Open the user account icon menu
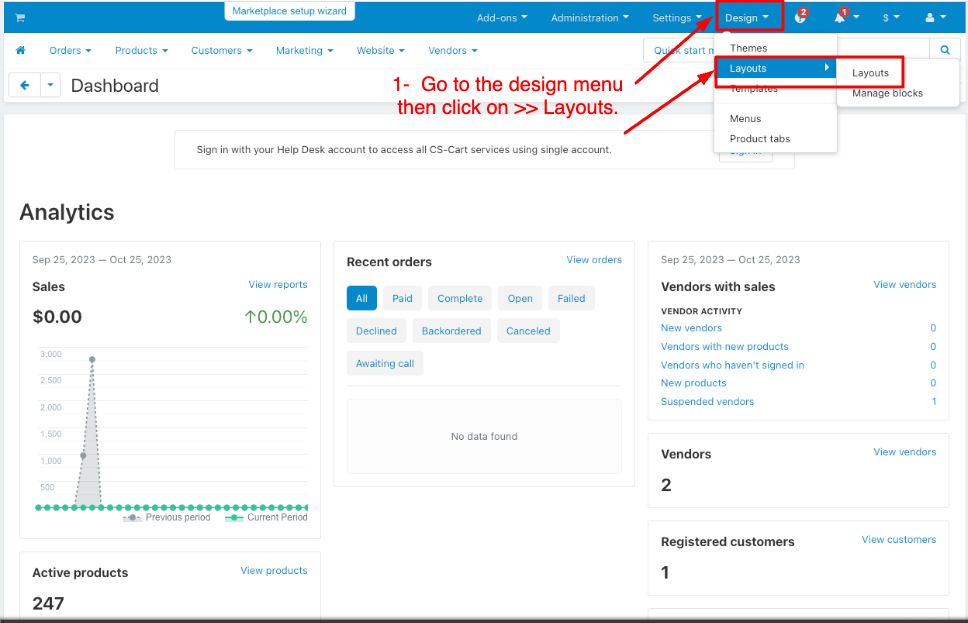Viewport: 968px width, 623px height. pyautogui.click(x=935, y=17)
